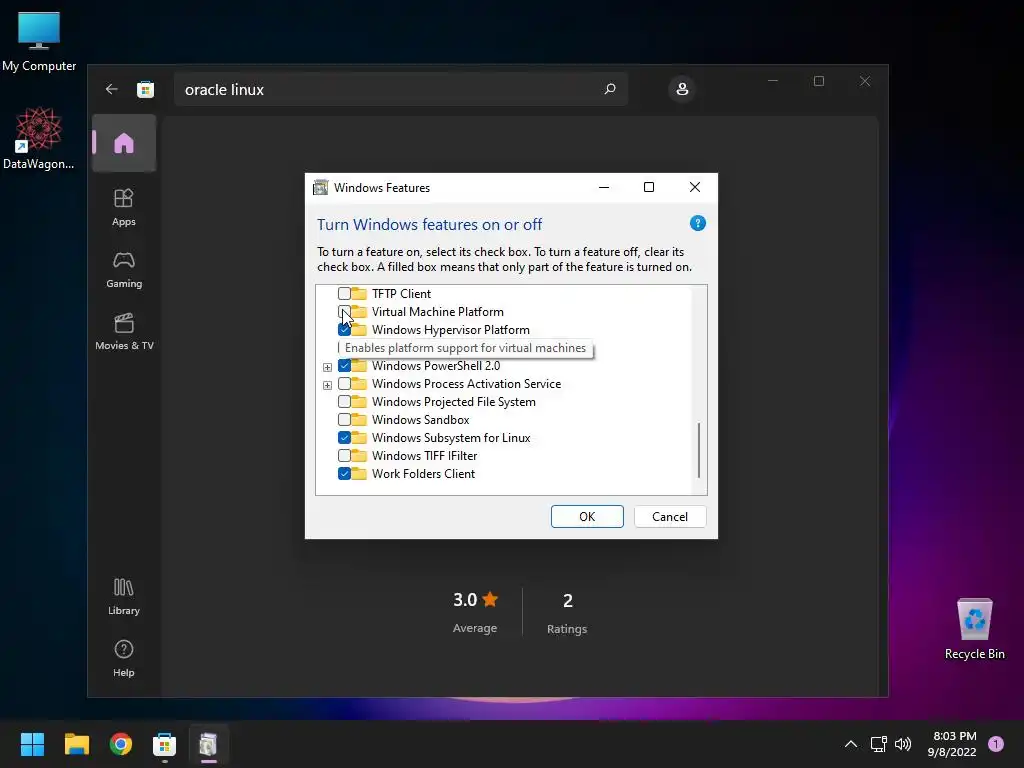
Task: Open Library in Store sidebar
Action: click(x=123, y=596)
